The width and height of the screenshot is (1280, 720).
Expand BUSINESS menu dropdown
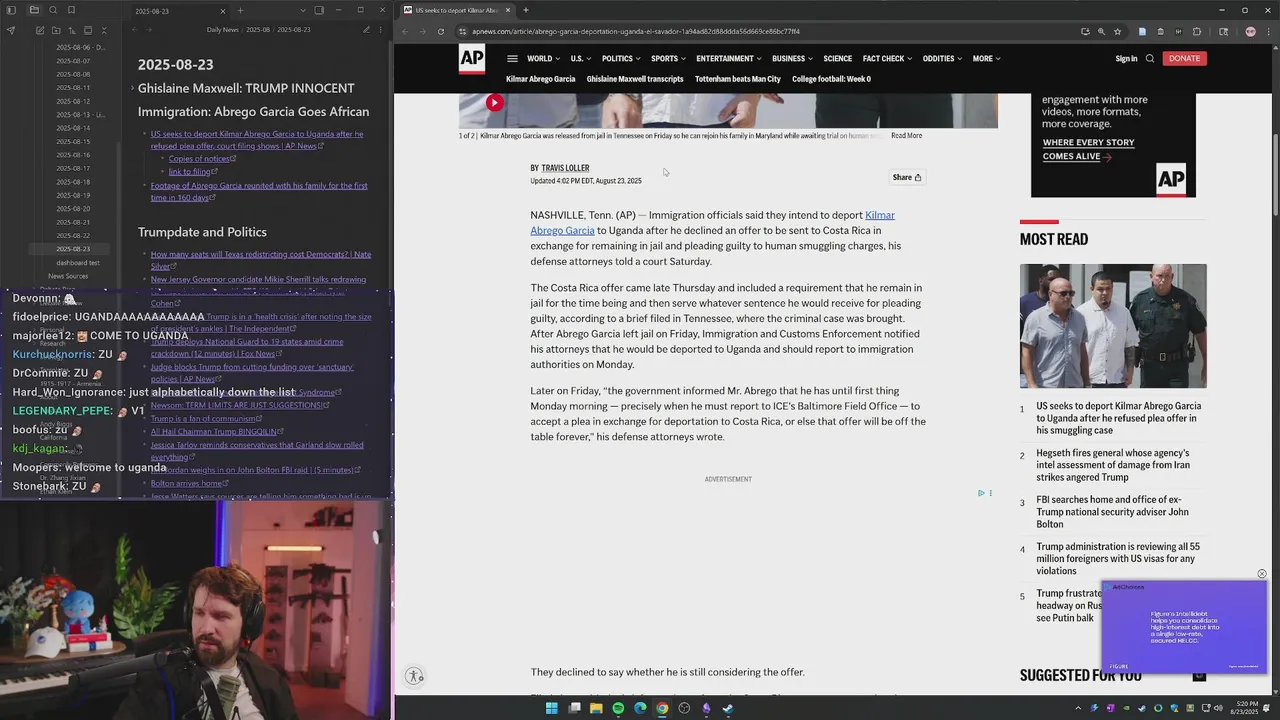[792, 59]
